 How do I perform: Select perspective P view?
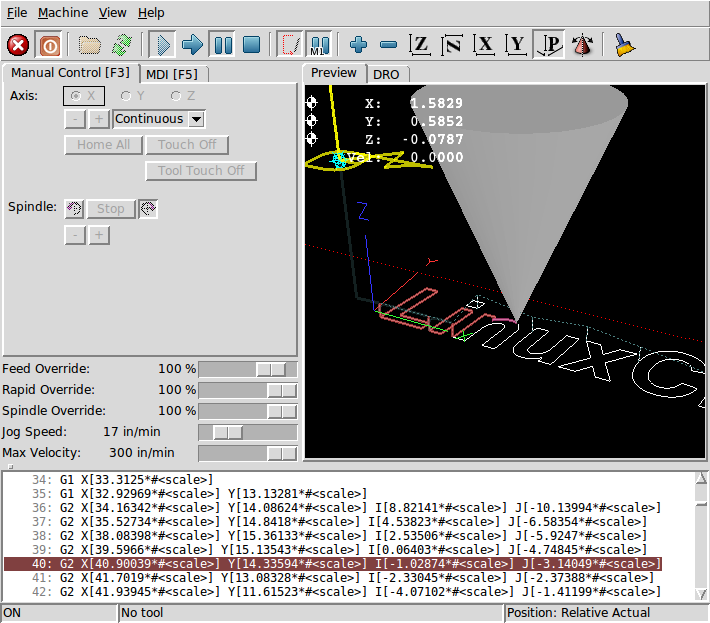pos(549,45)
